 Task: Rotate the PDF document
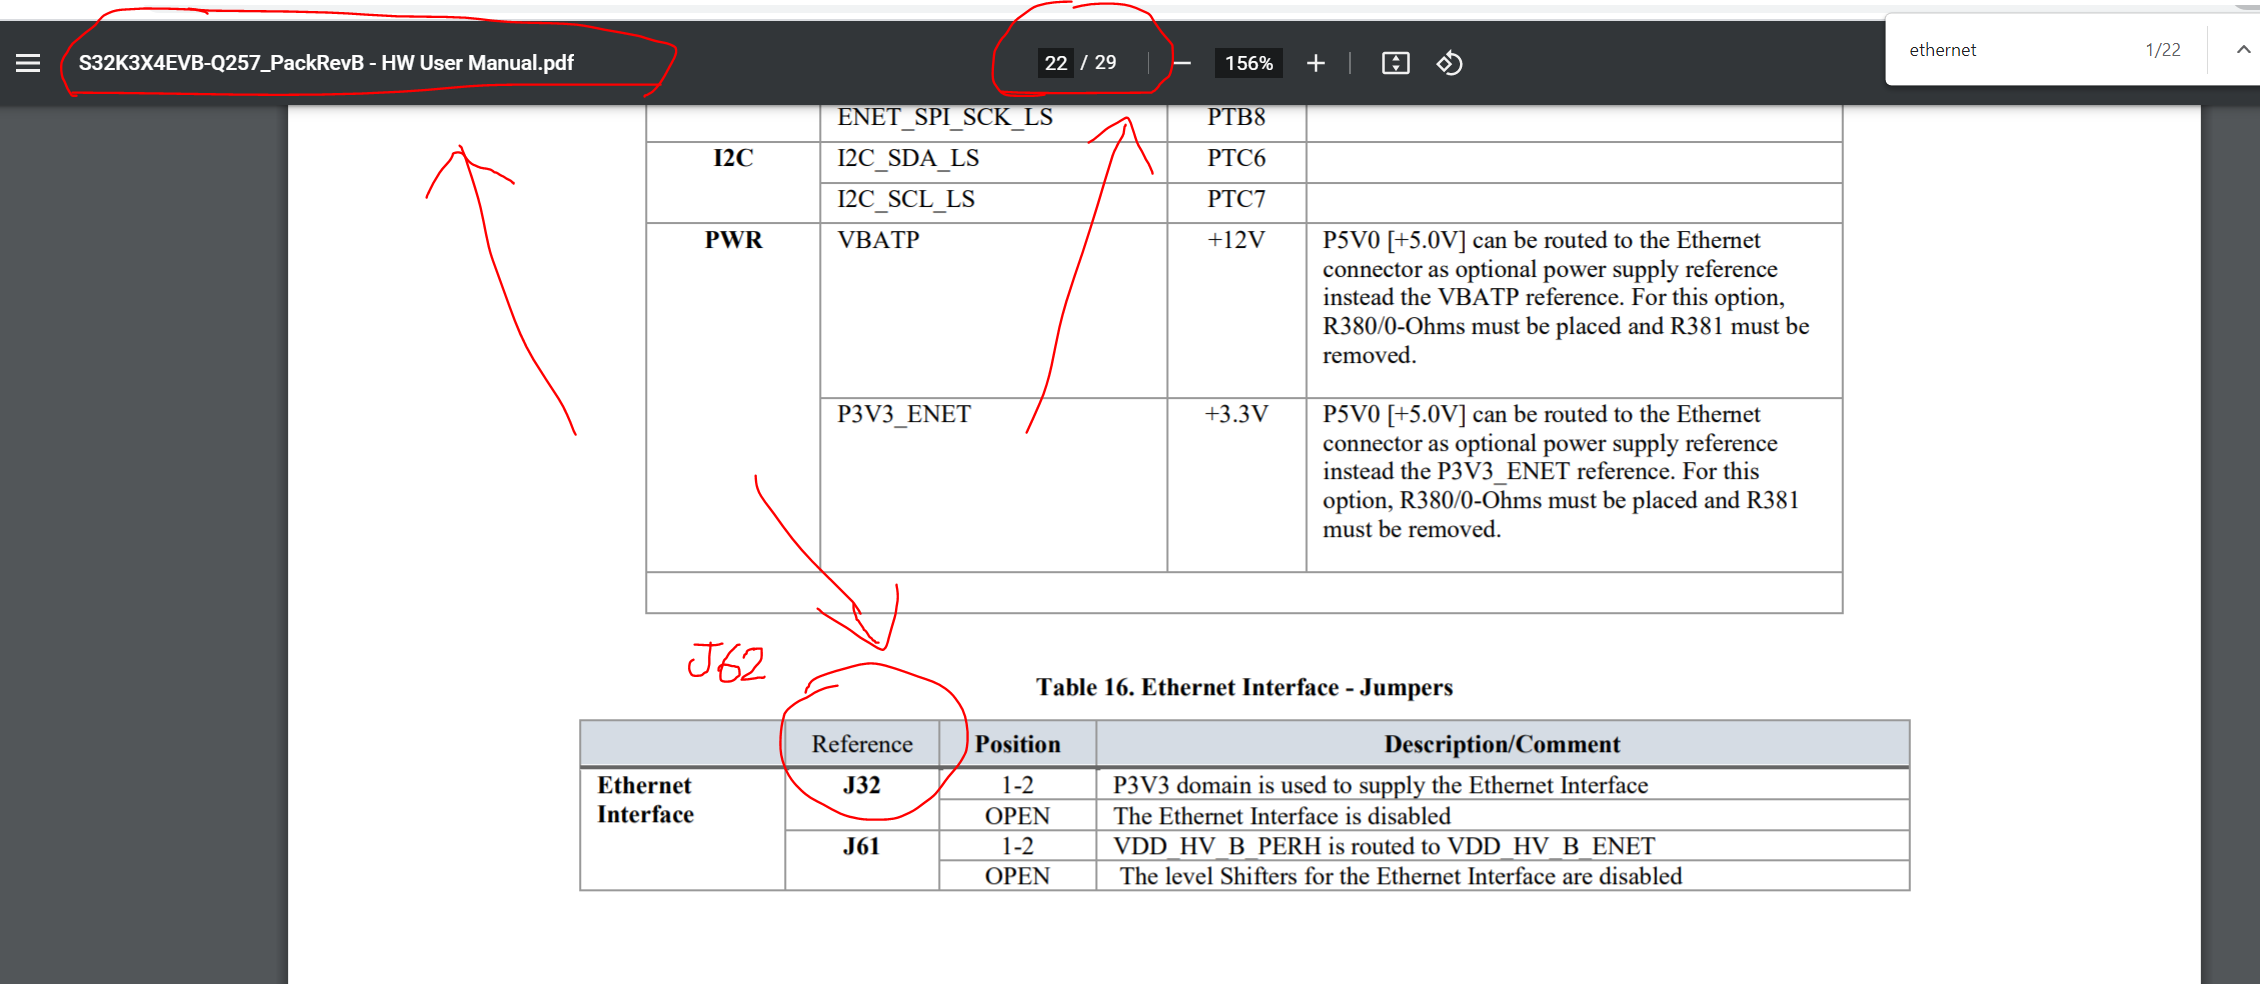pos(1449,62)
